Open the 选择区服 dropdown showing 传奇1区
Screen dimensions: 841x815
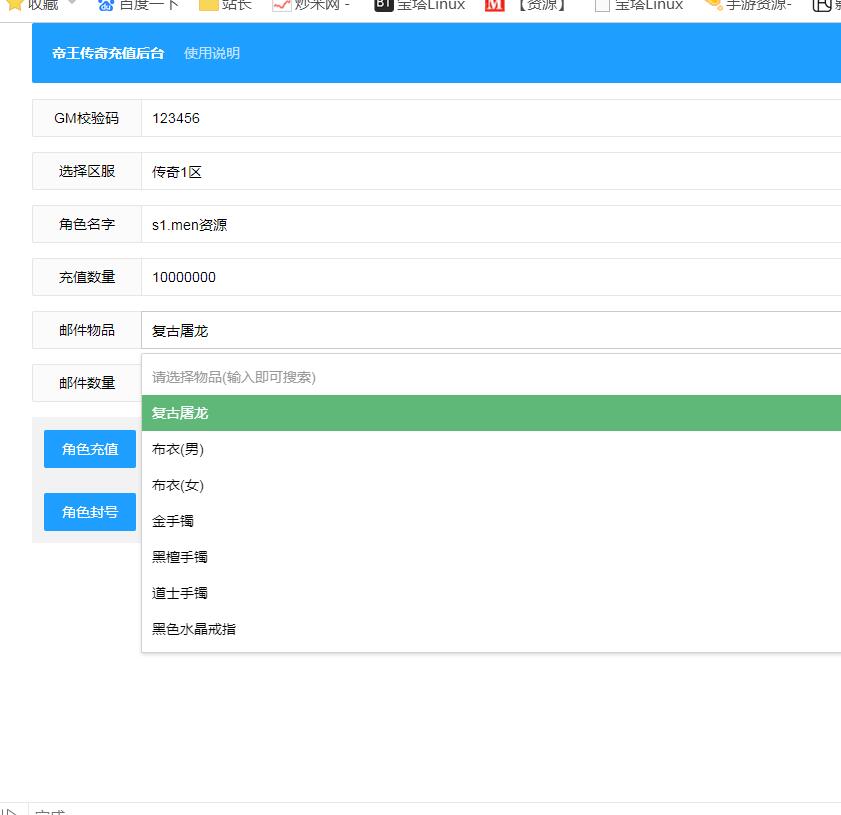tap(490, 172)
